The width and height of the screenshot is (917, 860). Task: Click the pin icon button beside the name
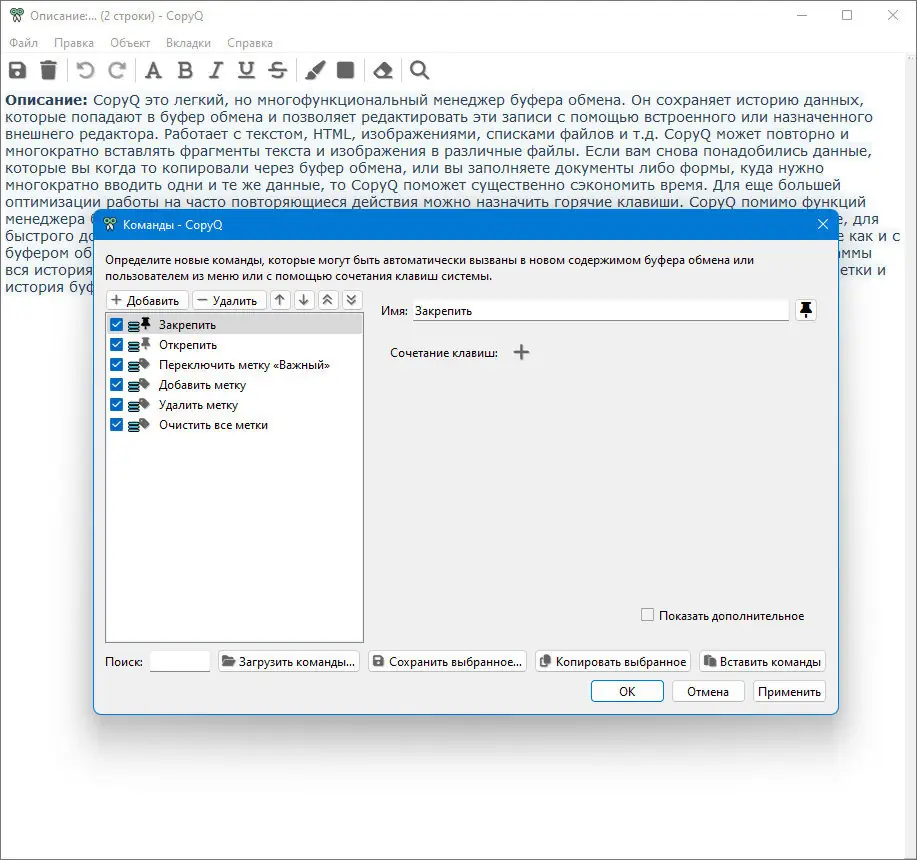[806, 310]
